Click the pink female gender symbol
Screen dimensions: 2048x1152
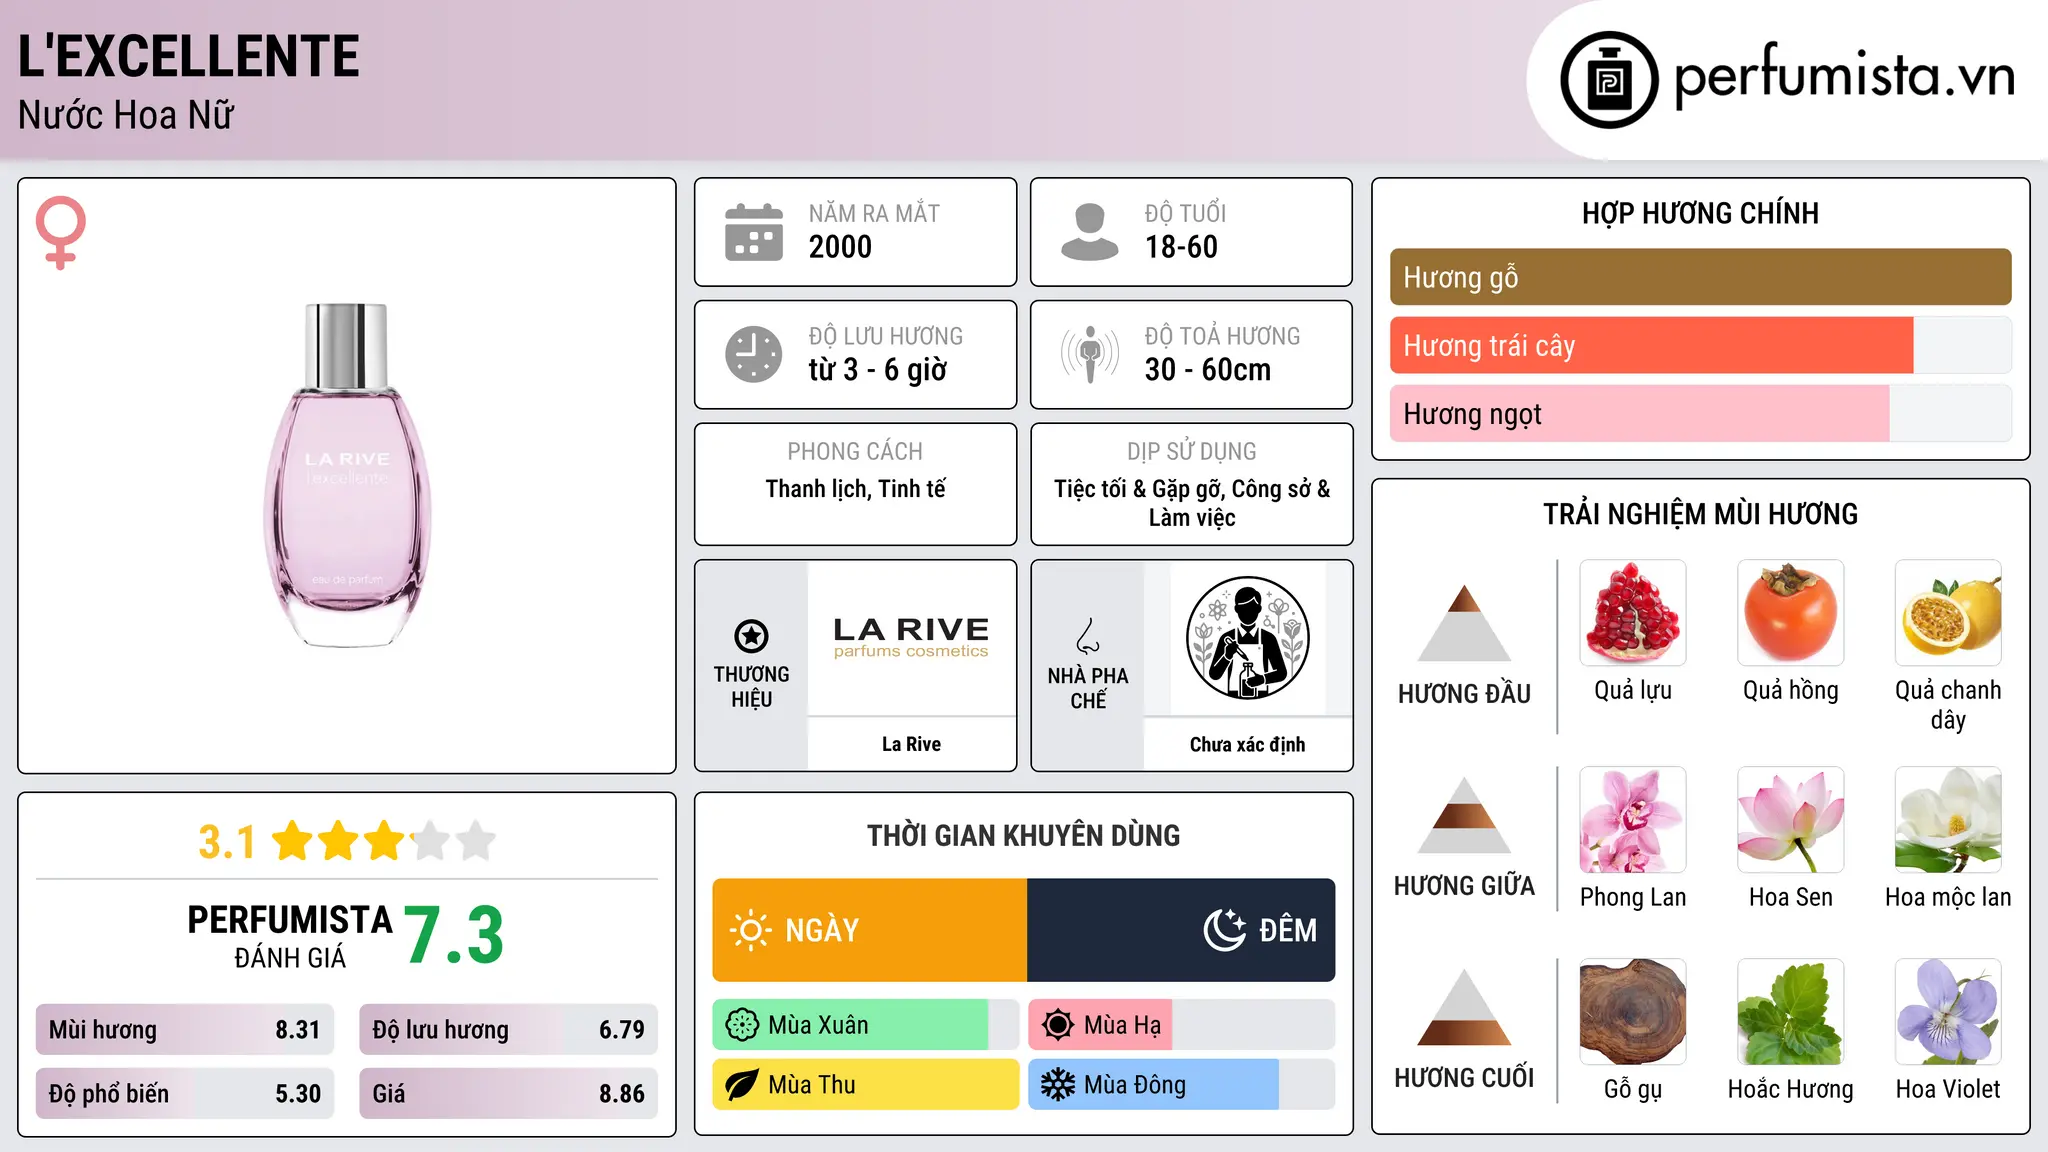click(61, 232)
